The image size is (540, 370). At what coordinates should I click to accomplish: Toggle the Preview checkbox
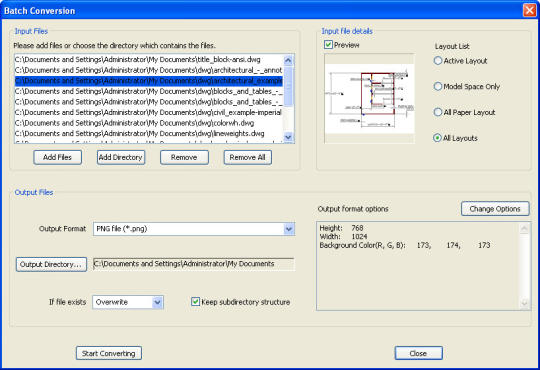[328, 45]
